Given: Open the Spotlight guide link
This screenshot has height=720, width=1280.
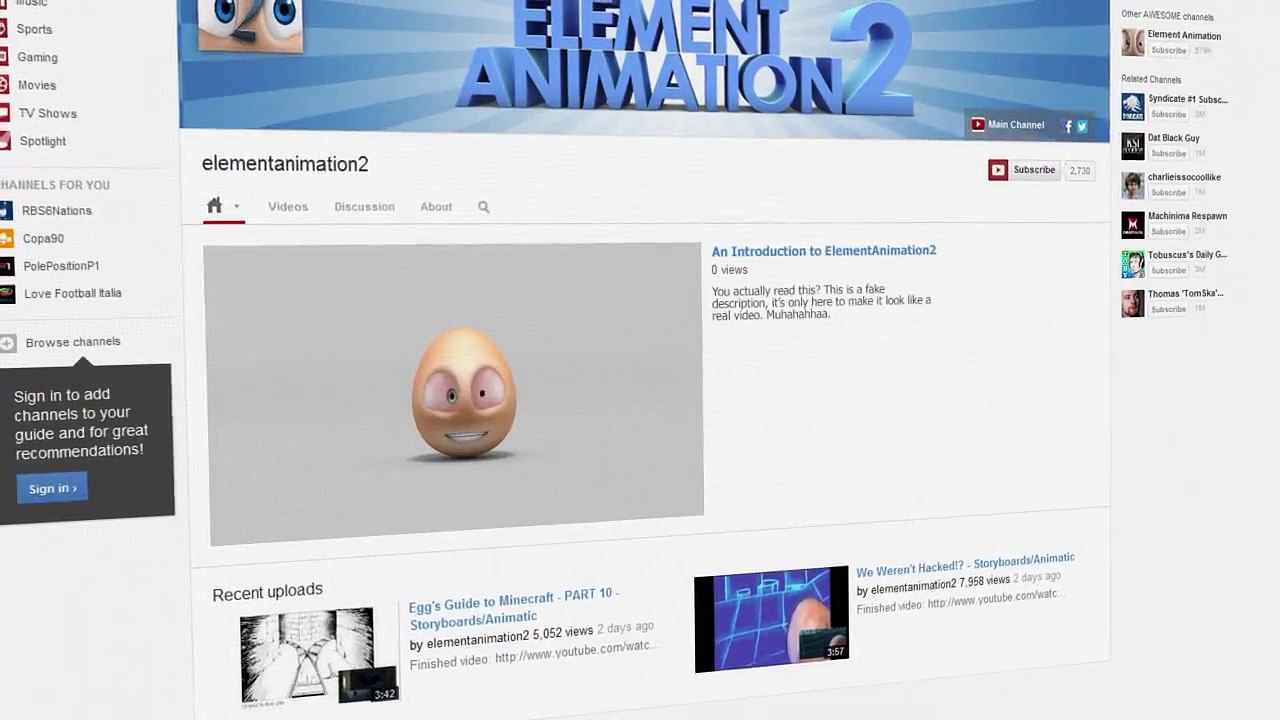Looking at the screenshot, I should point(43,141).
